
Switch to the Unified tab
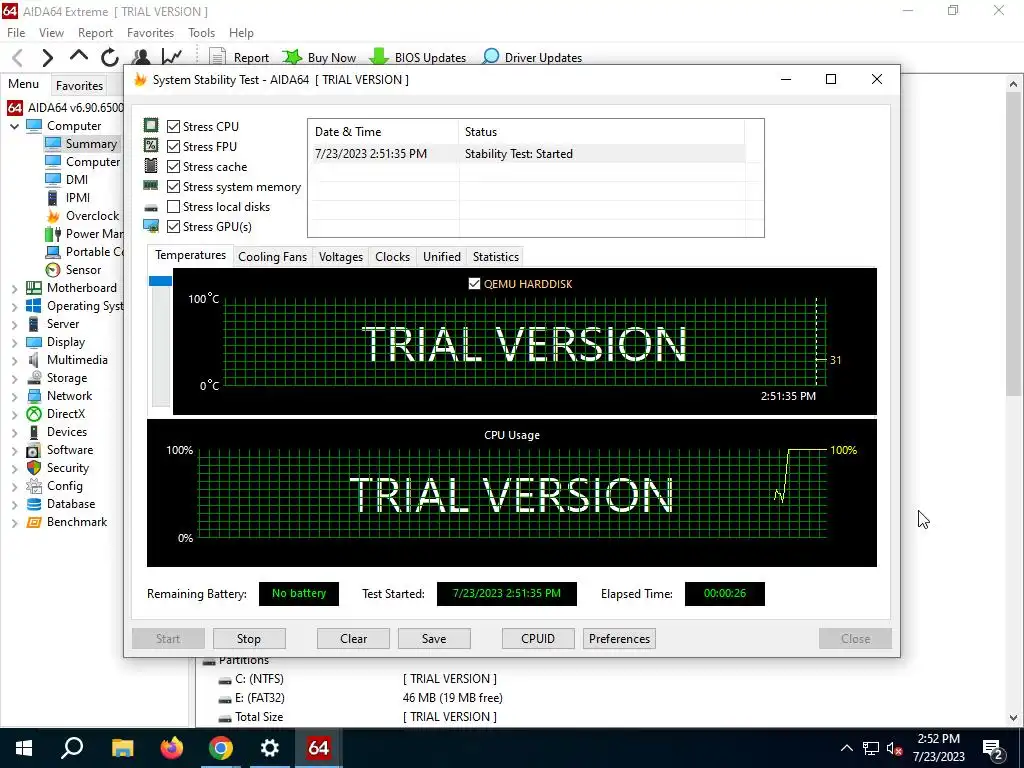[x=441, y=257]
